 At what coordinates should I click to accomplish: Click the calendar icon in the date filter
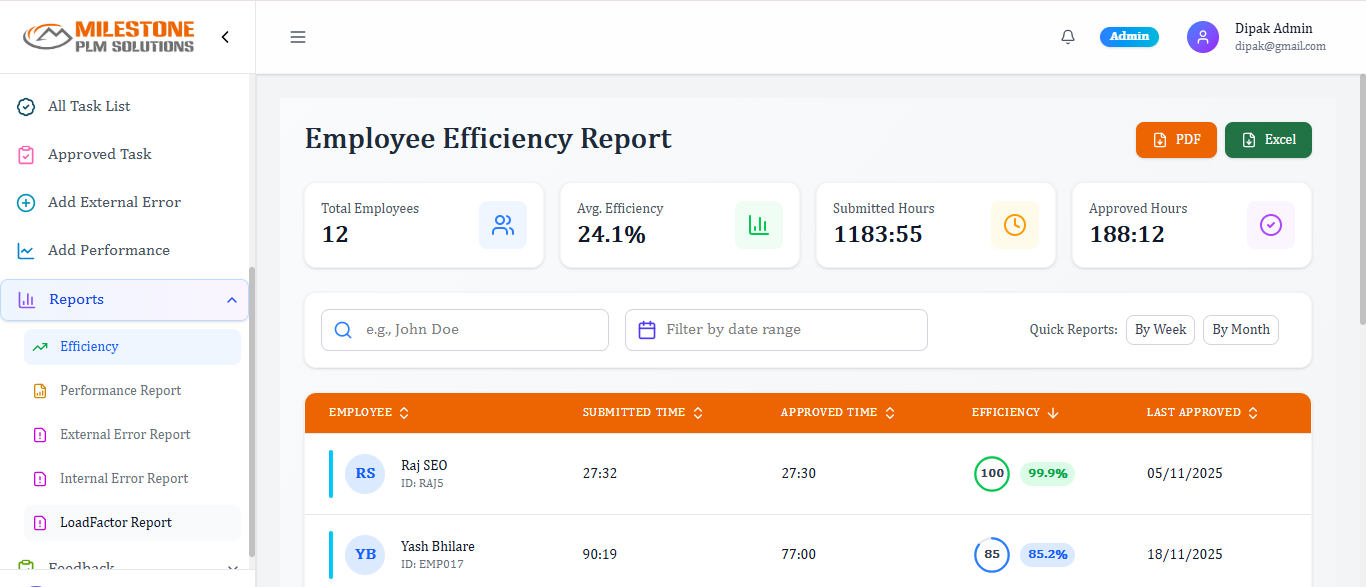646,329
